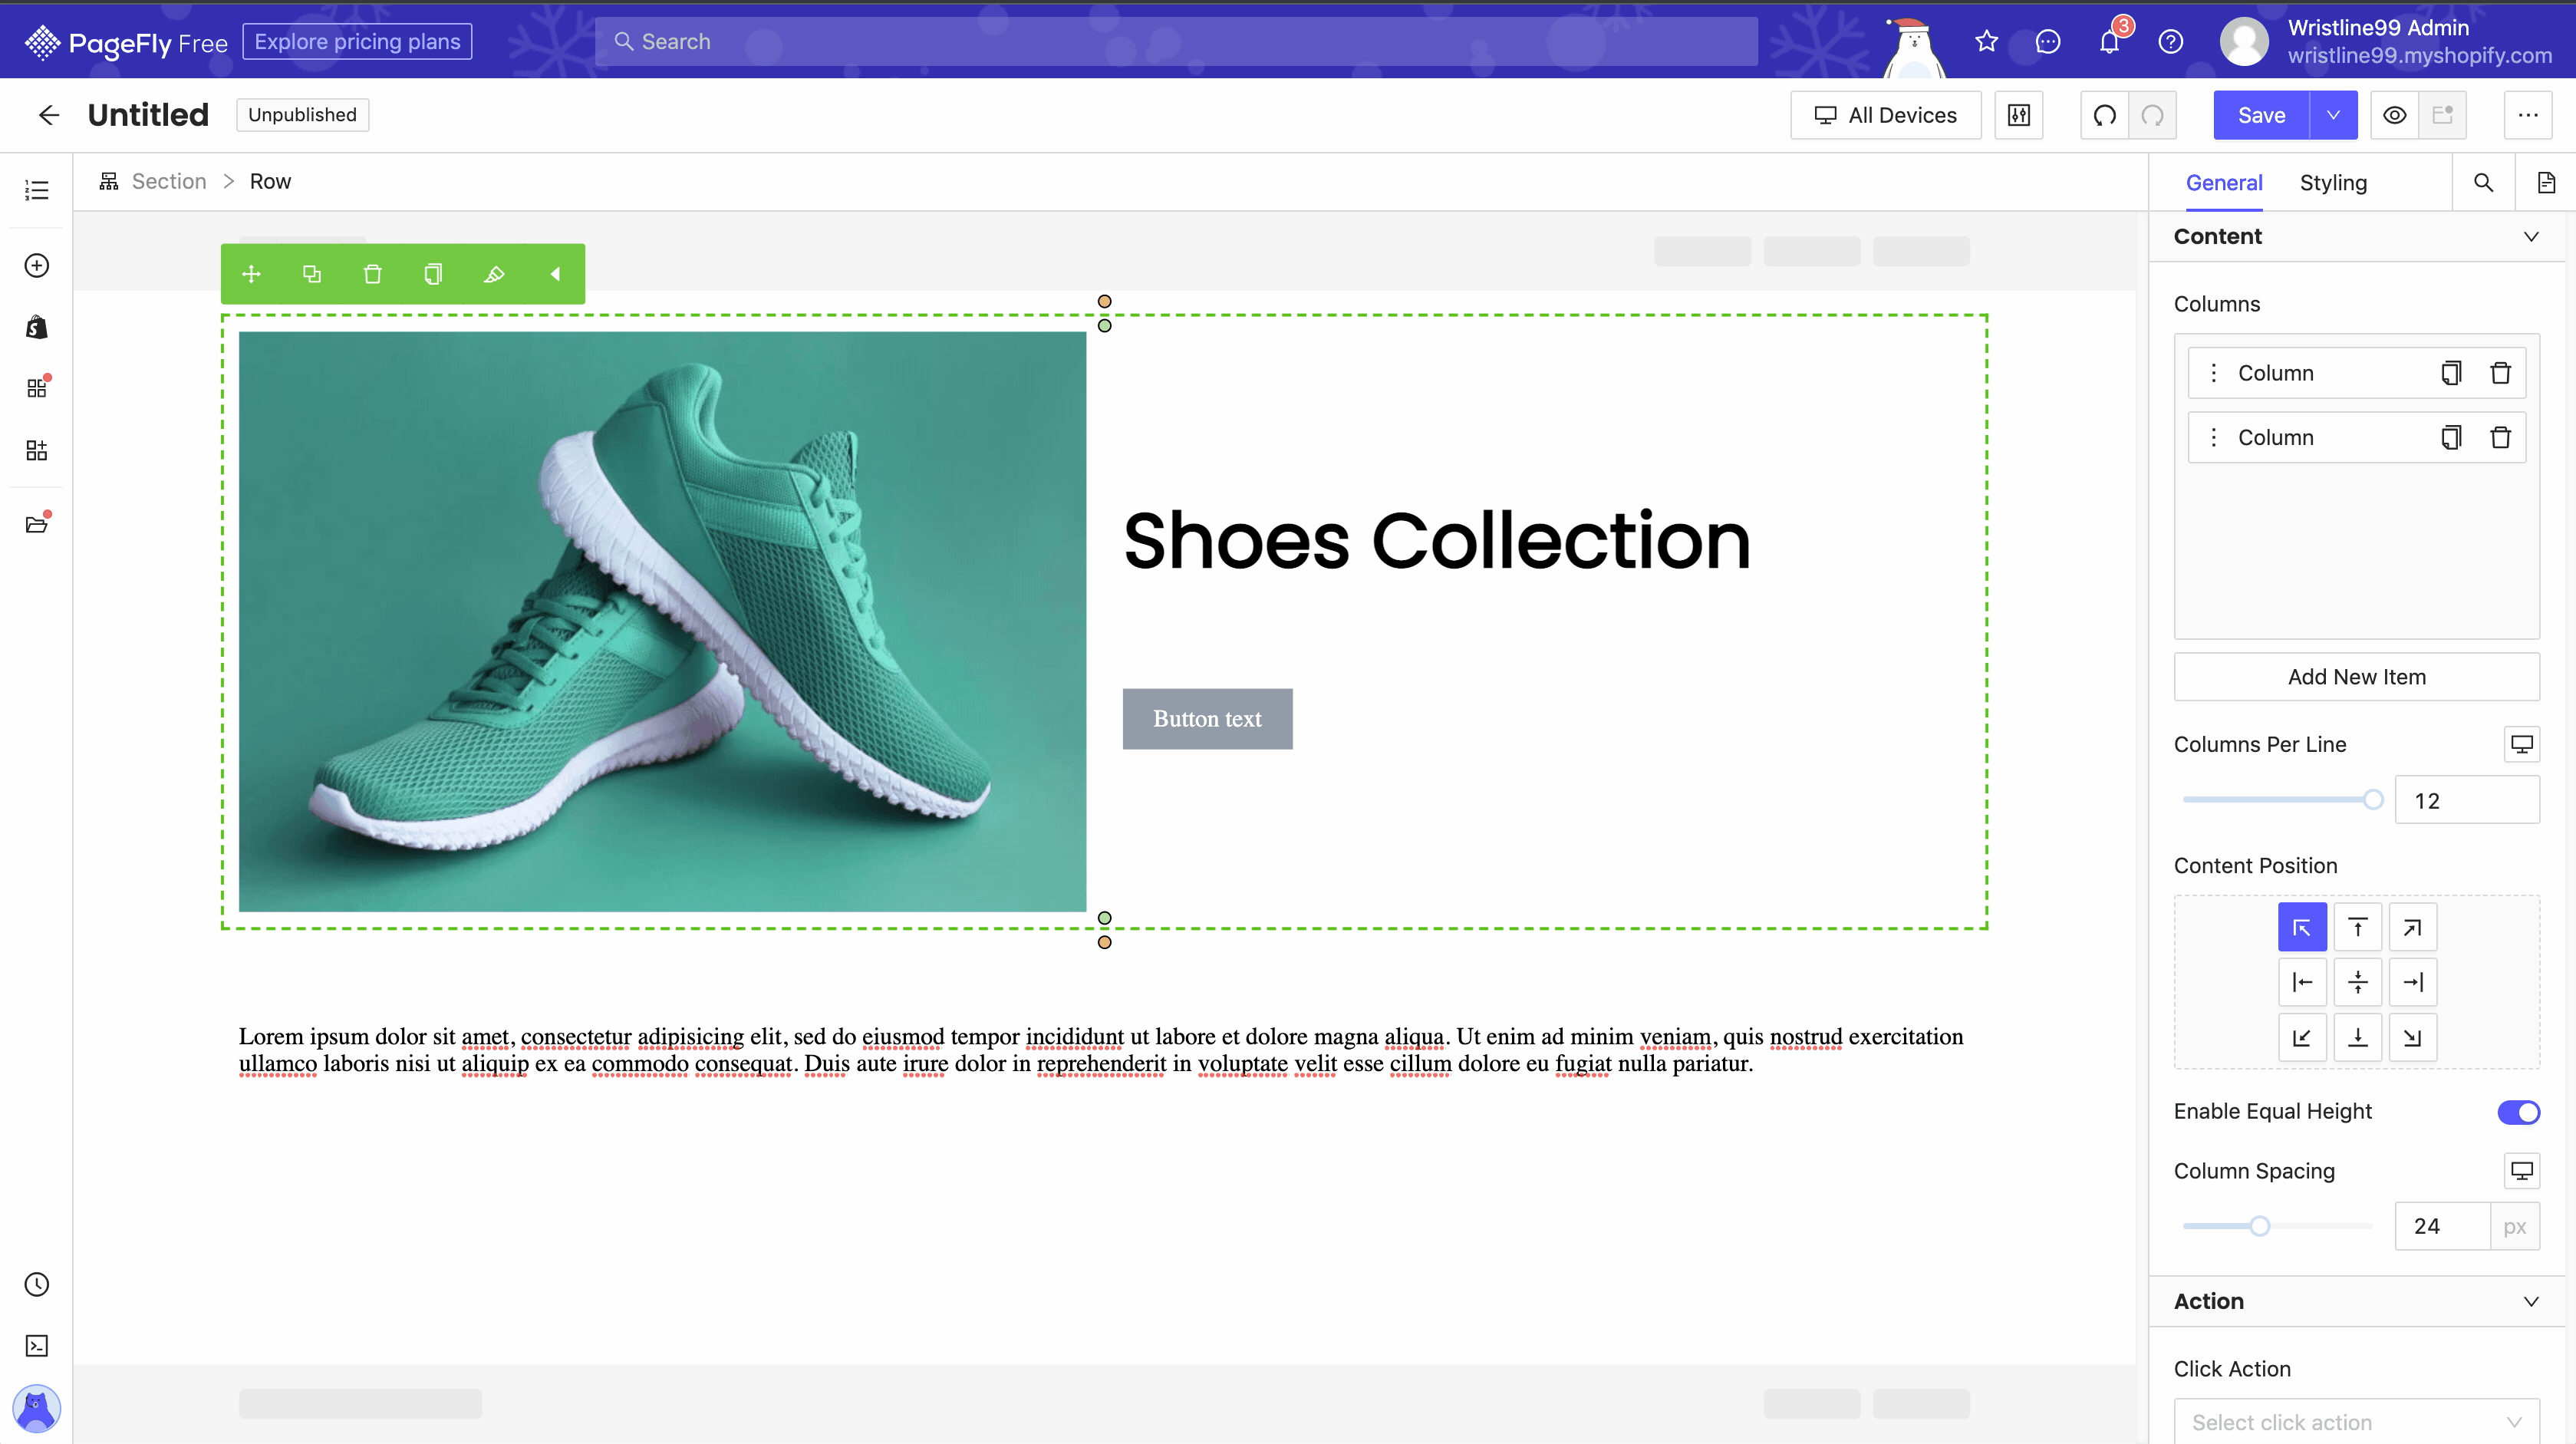Search parameters with magnifier icon
Viewport: 2576px width, 1444px height.
point(2484,182)
